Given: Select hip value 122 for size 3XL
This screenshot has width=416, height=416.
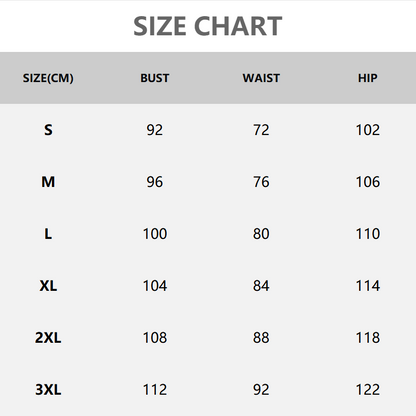Looking at the screenshot, I should pos(368,390).
